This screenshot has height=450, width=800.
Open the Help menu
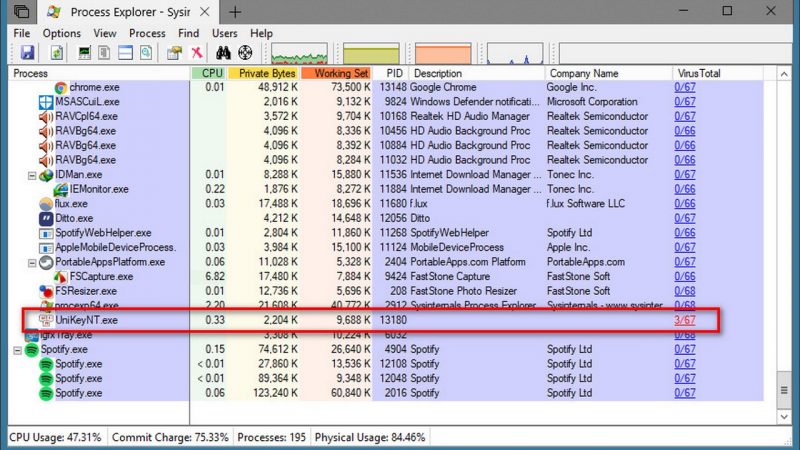[261, 33]
